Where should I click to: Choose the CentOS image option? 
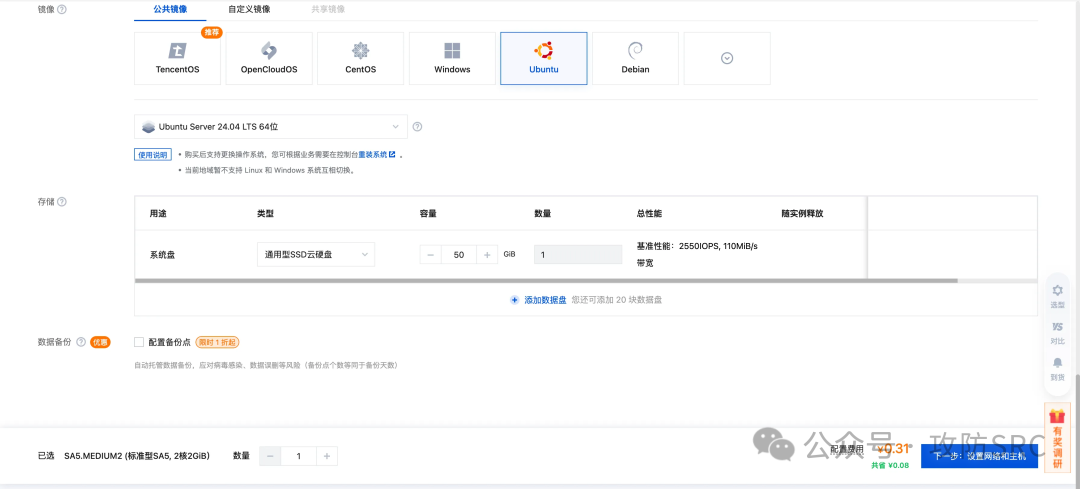click(361, 59)
